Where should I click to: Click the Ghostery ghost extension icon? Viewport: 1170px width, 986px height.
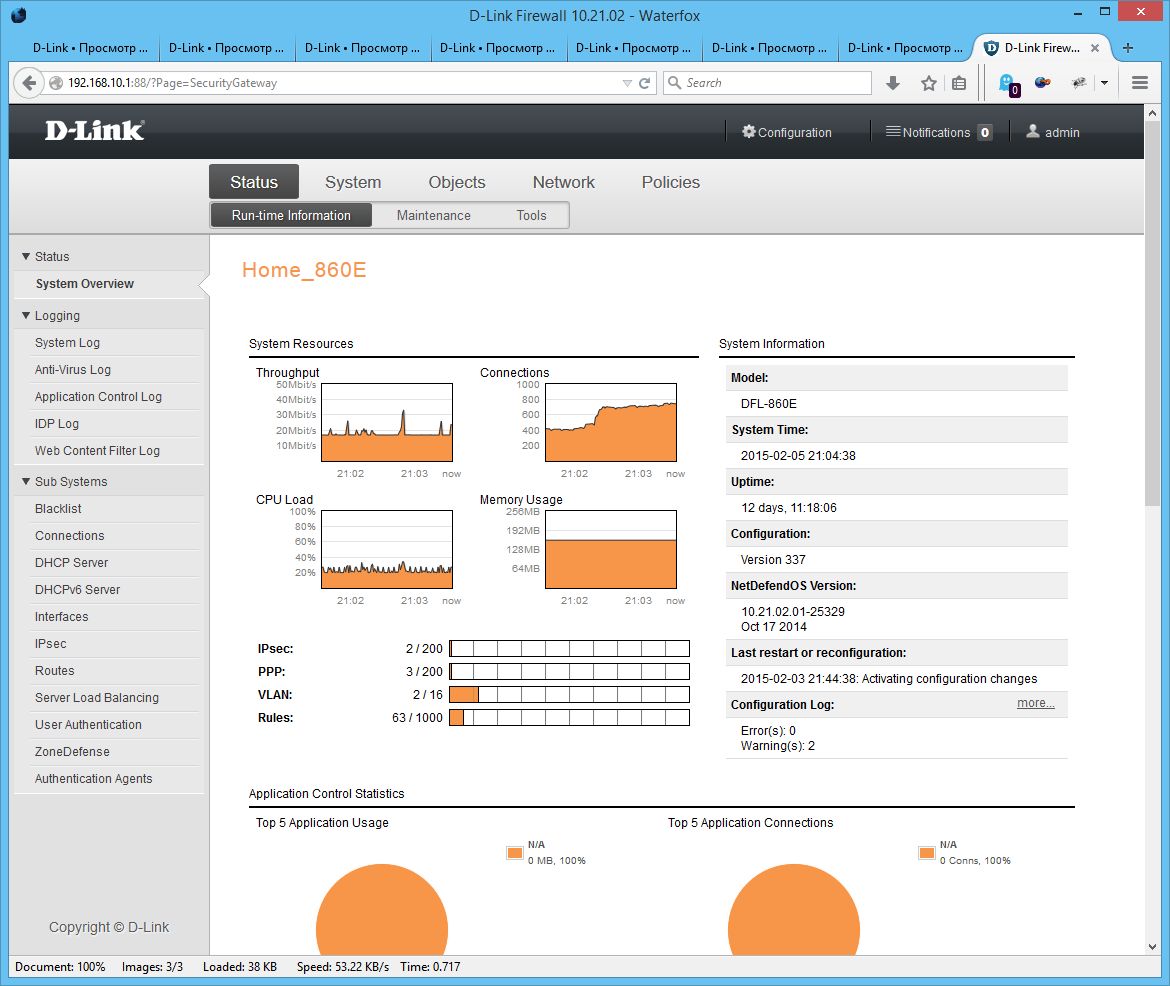pos(1007,84)
